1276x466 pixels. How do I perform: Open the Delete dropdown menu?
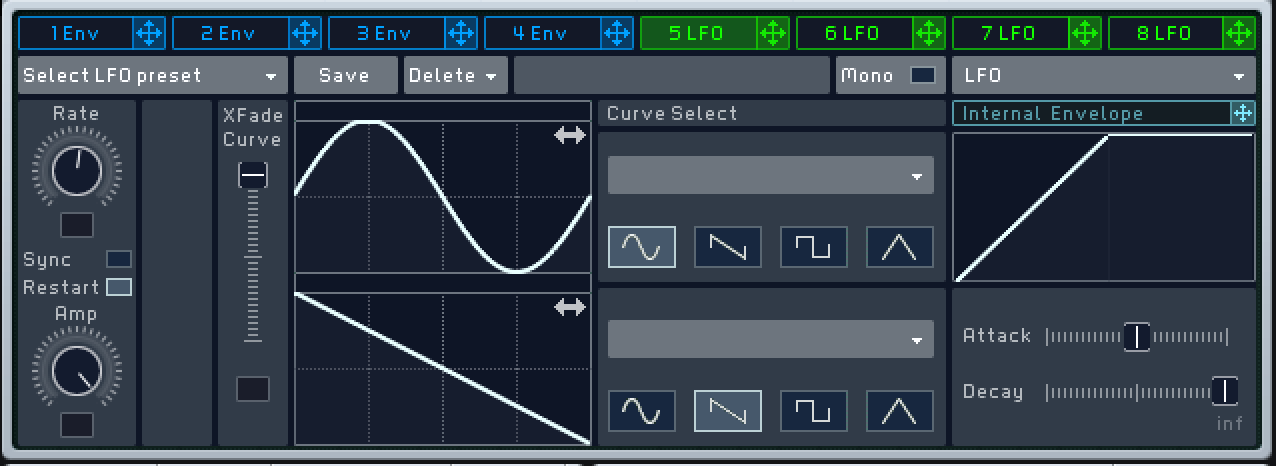[455, 75]
